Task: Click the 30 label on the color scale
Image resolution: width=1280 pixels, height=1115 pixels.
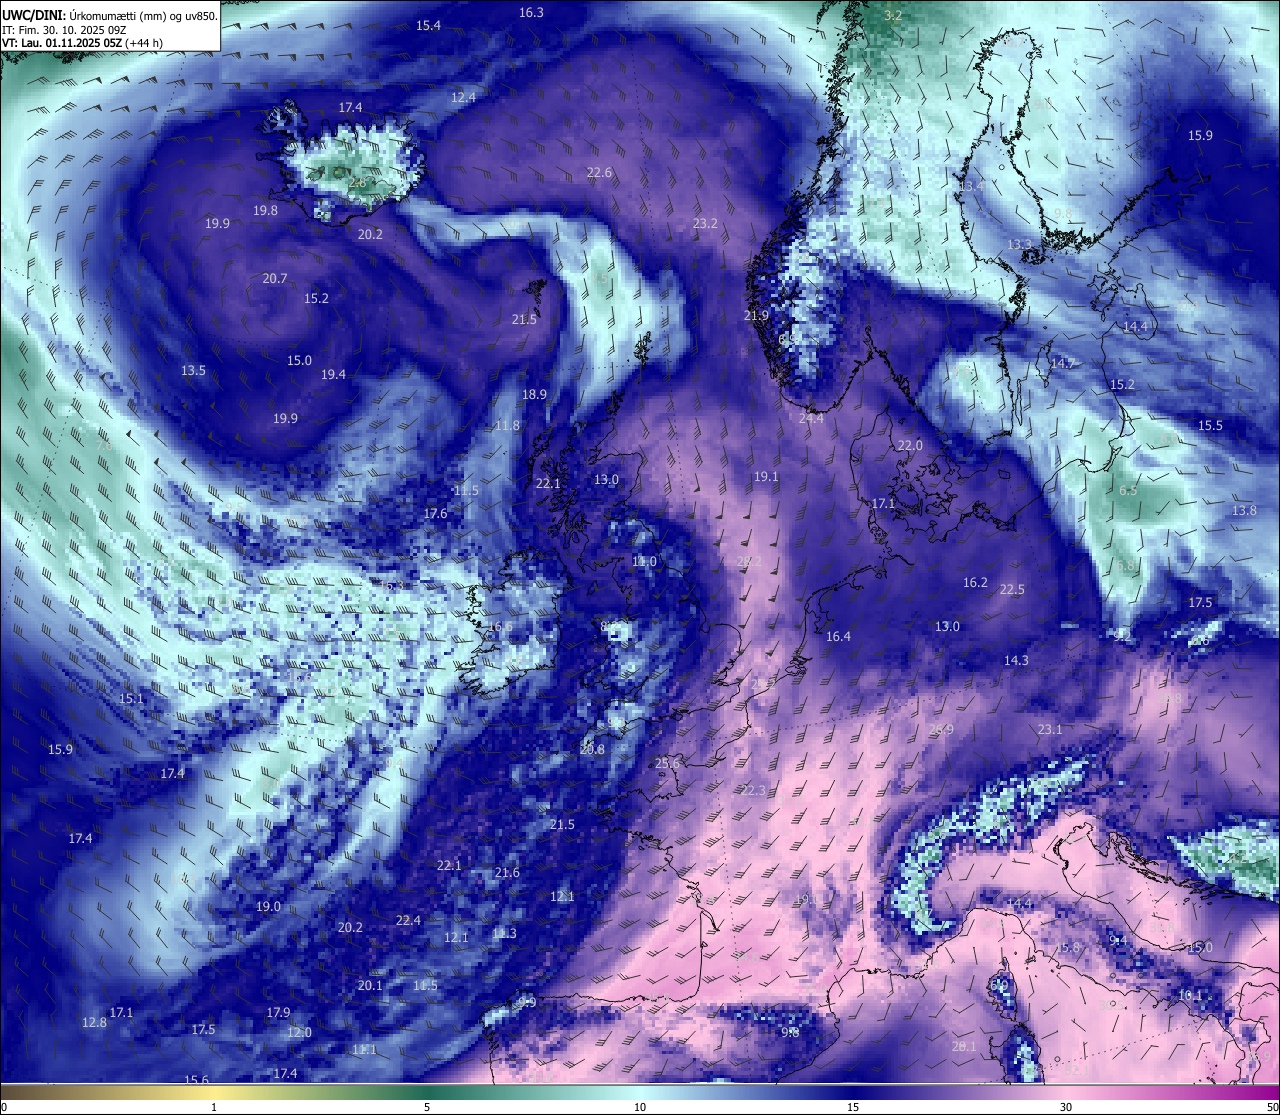Action: (1066, 1107)
